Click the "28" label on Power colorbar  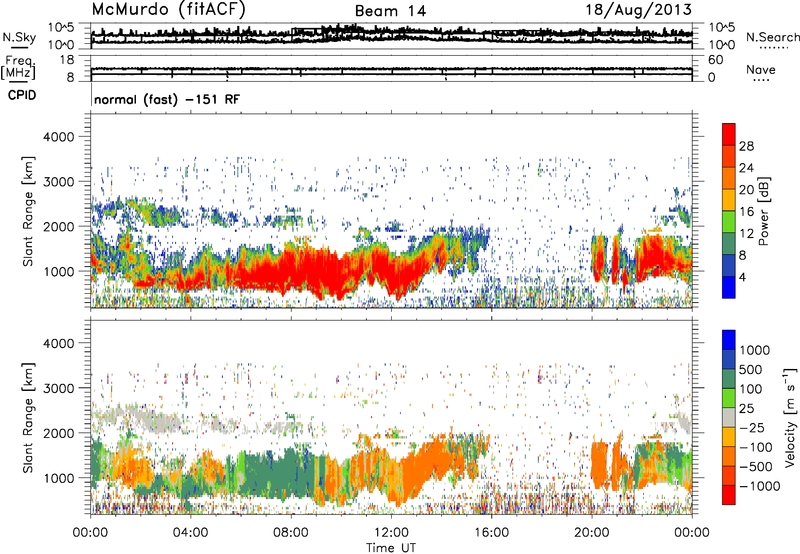(x=746, y=146)
